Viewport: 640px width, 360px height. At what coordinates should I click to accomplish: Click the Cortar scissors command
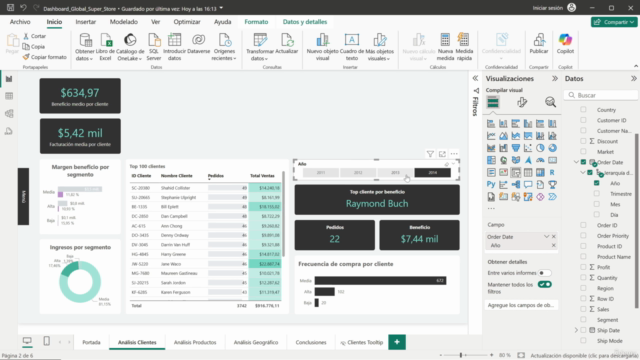(35, 36)
